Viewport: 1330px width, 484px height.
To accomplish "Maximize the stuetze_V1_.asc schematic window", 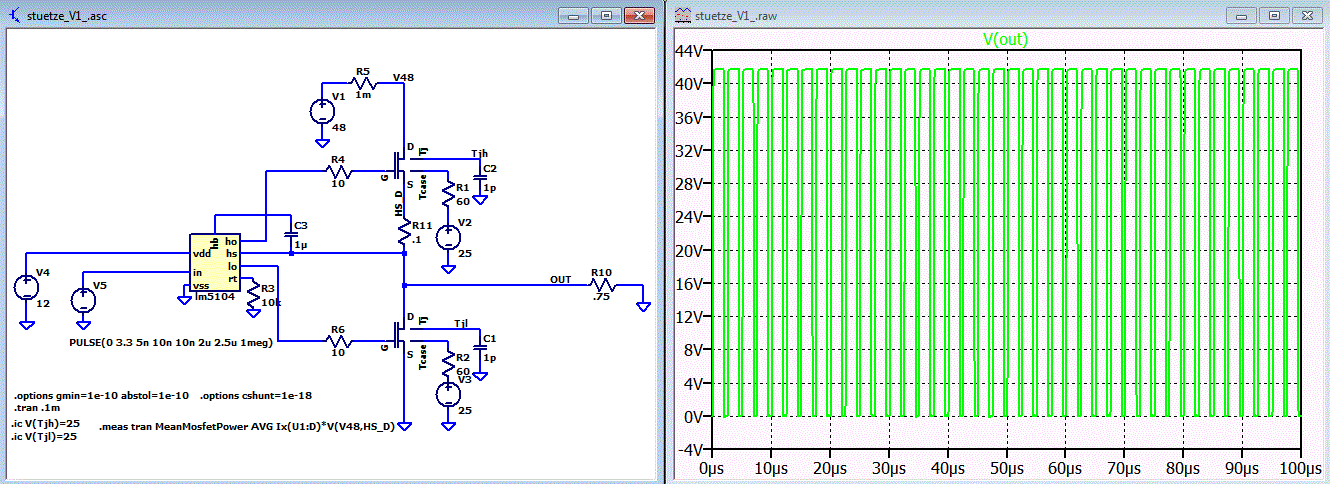I will pyautogui.click(x=606, y=15).
